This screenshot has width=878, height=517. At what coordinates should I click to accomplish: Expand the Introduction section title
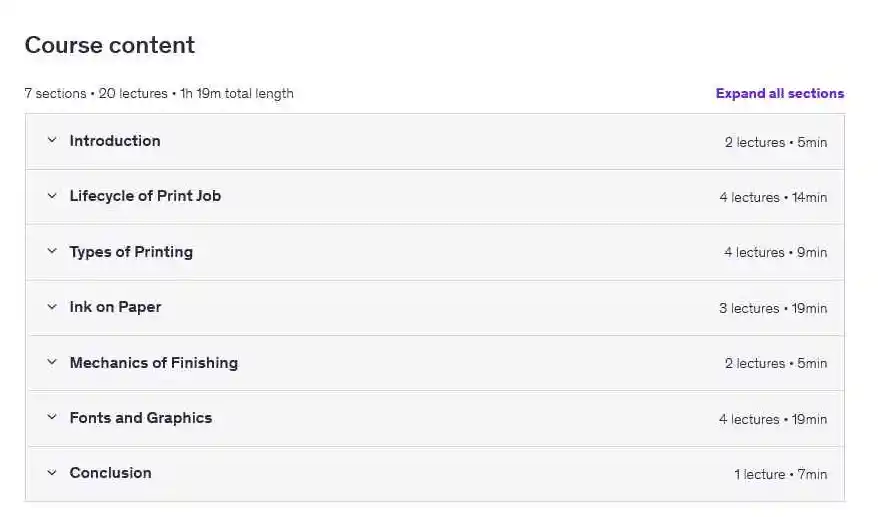tap(115, 141)
